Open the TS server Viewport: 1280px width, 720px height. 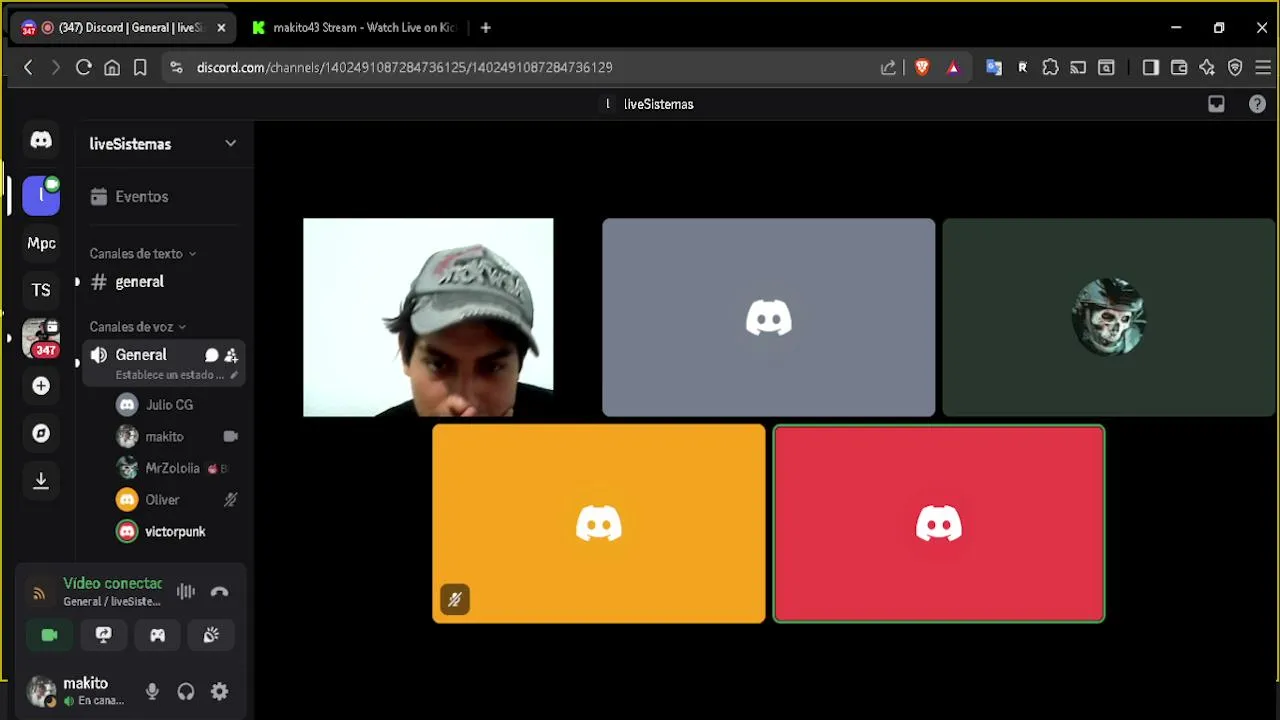point(41,290)
